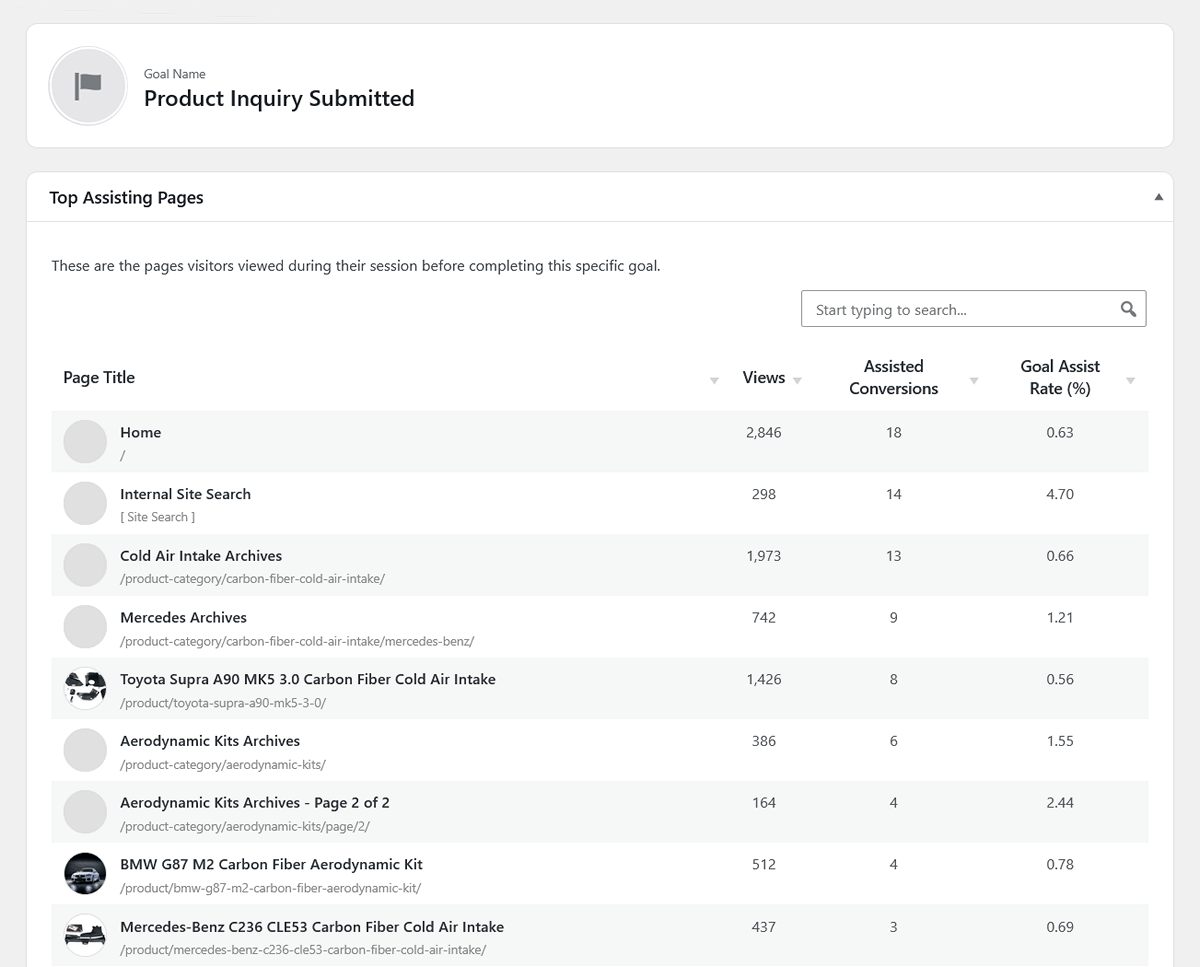Focus the Start typing to search field
Image resolution: width=1200 pixels, height=967 pixels.
(973, 309)
